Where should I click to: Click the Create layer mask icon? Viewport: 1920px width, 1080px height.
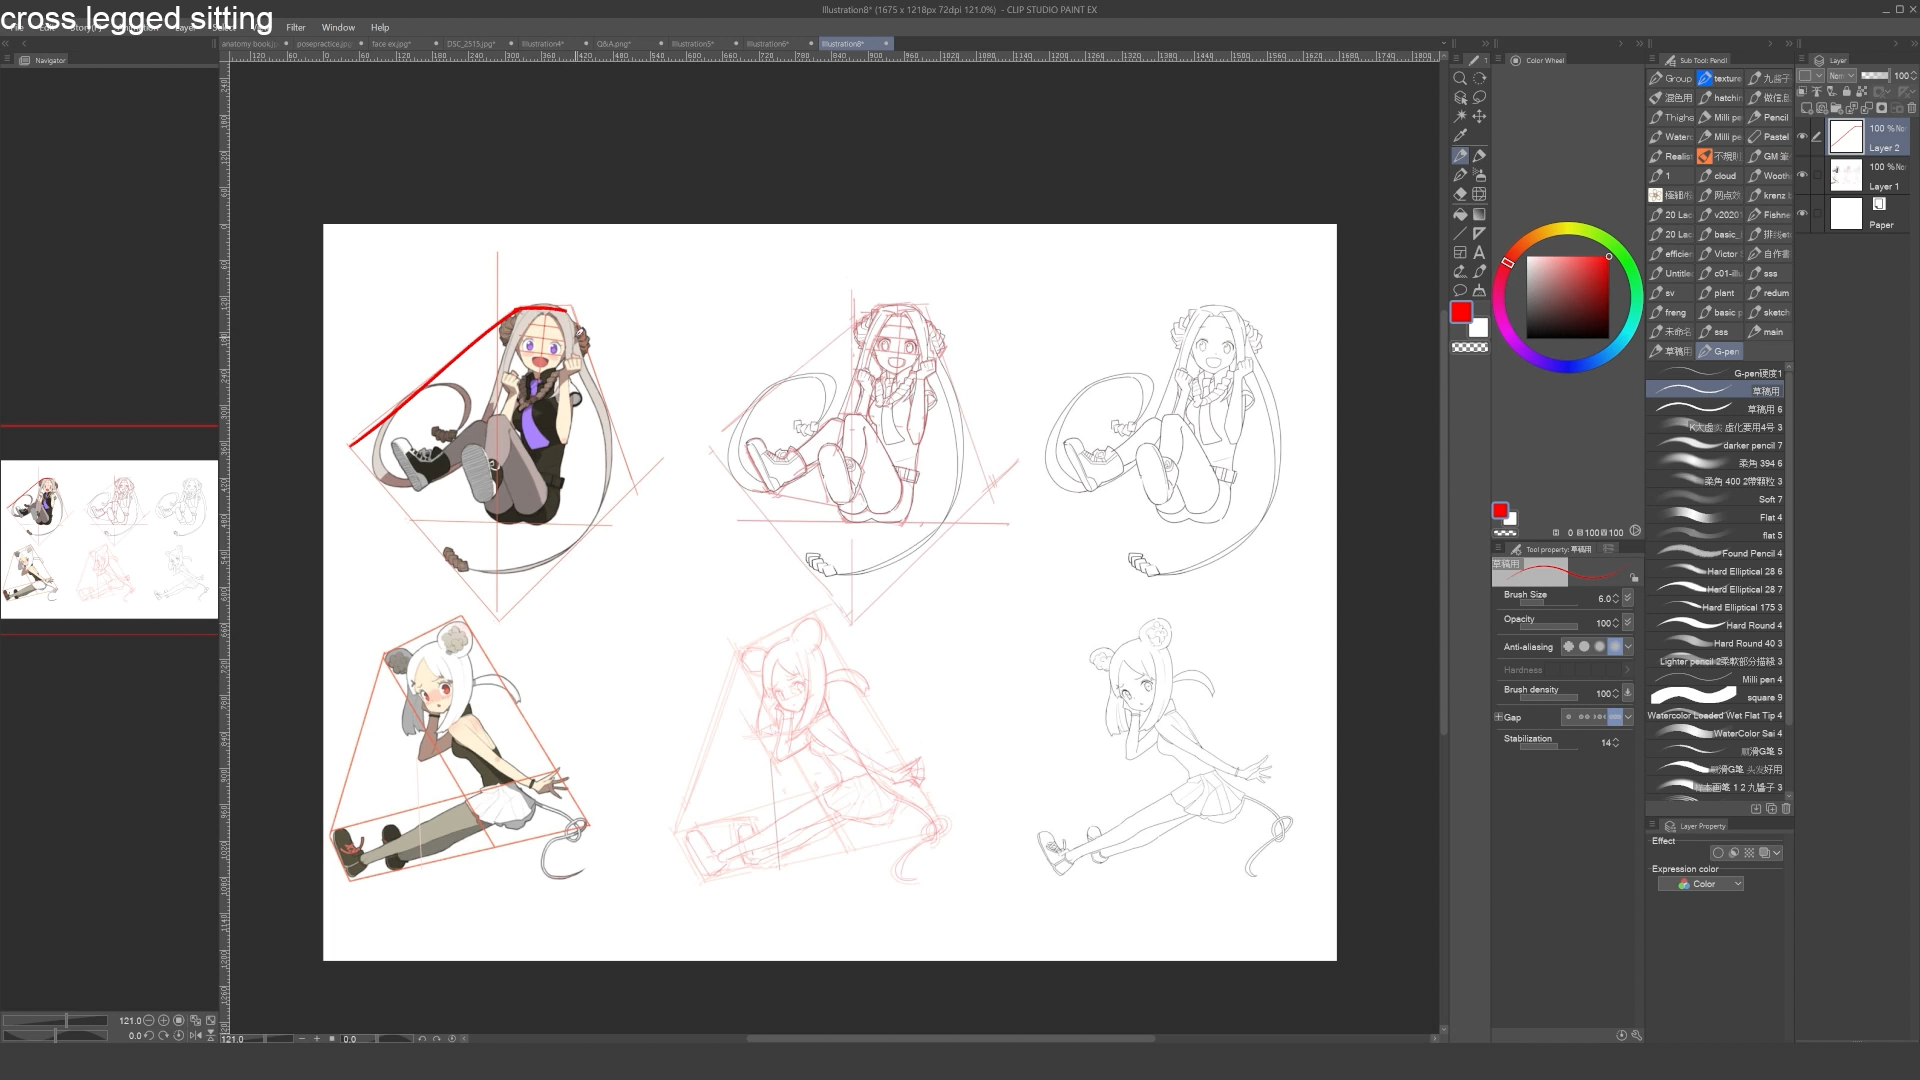1881,108
